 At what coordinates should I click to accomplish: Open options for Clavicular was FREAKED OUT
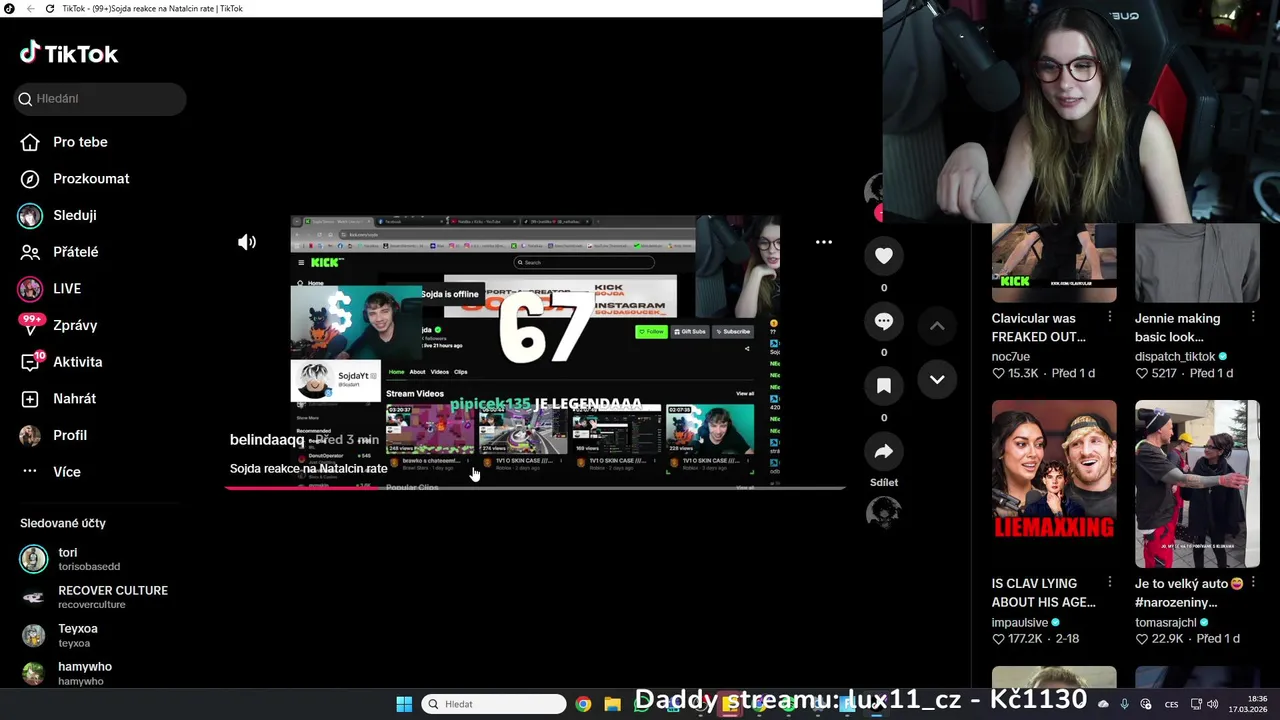click(x=1109, y=317)
